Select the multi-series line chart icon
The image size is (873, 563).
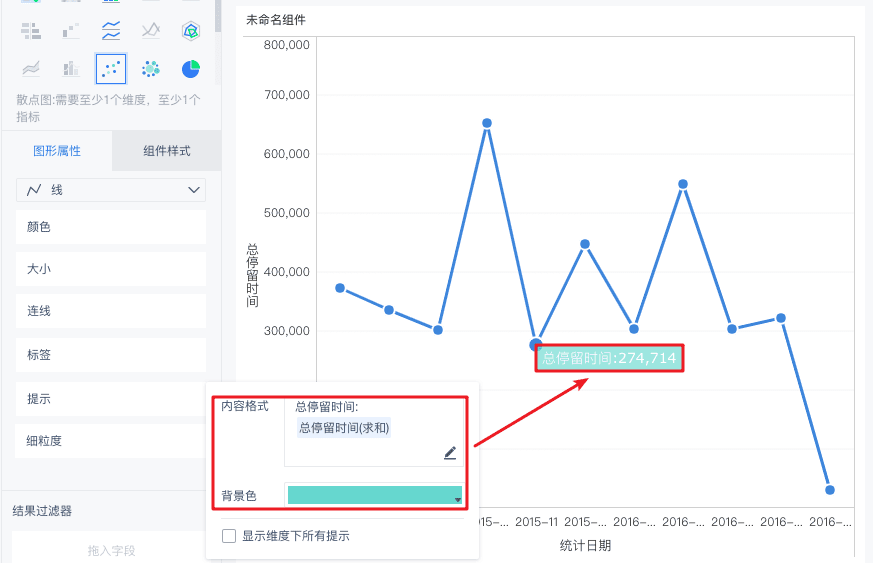(111, 31)
